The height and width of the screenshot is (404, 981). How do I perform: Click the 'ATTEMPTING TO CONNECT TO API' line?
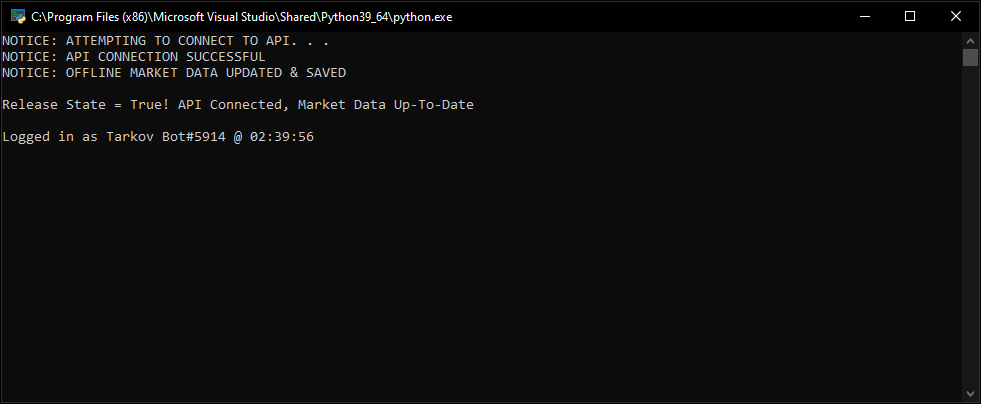pos(165,41)
